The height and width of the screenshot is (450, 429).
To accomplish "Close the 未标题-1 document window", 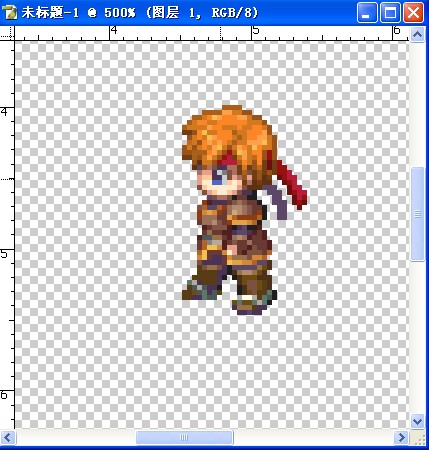I will (x=413, y=13).
